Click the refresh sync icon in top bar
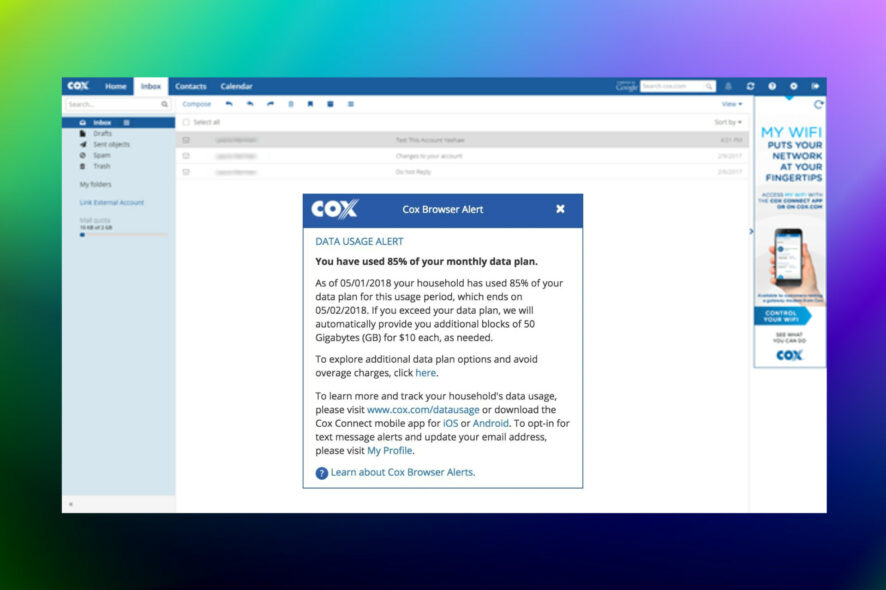This screenshot has width=886, height=590. tap(750, 86)
